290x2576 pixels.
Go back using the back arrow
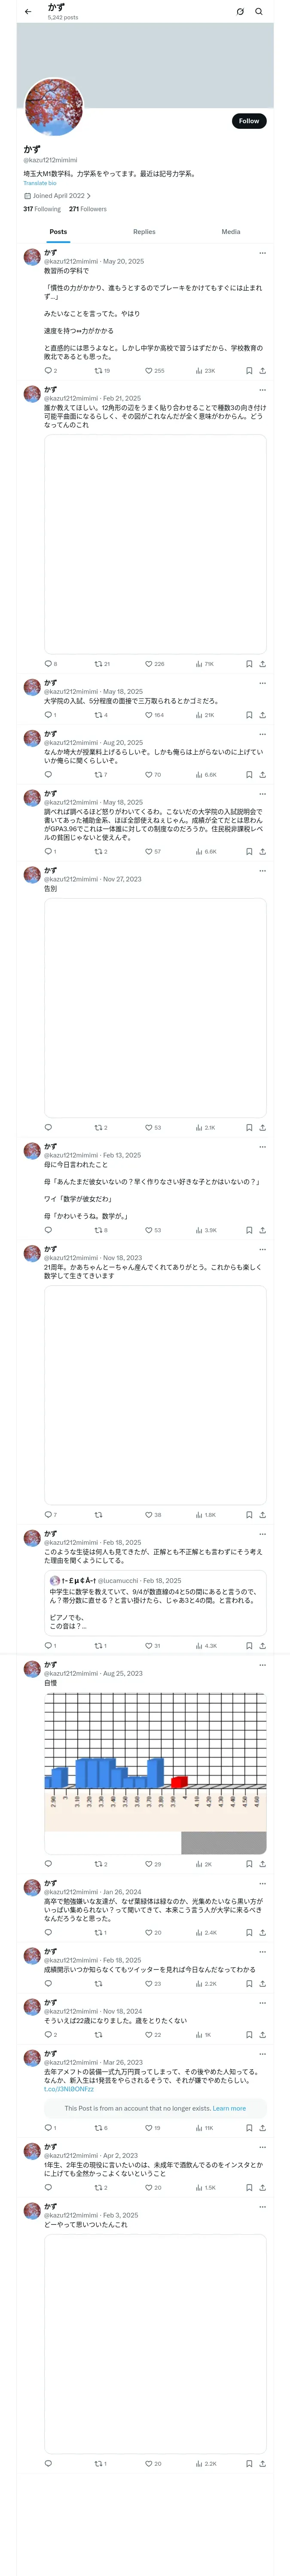[28, 12]
